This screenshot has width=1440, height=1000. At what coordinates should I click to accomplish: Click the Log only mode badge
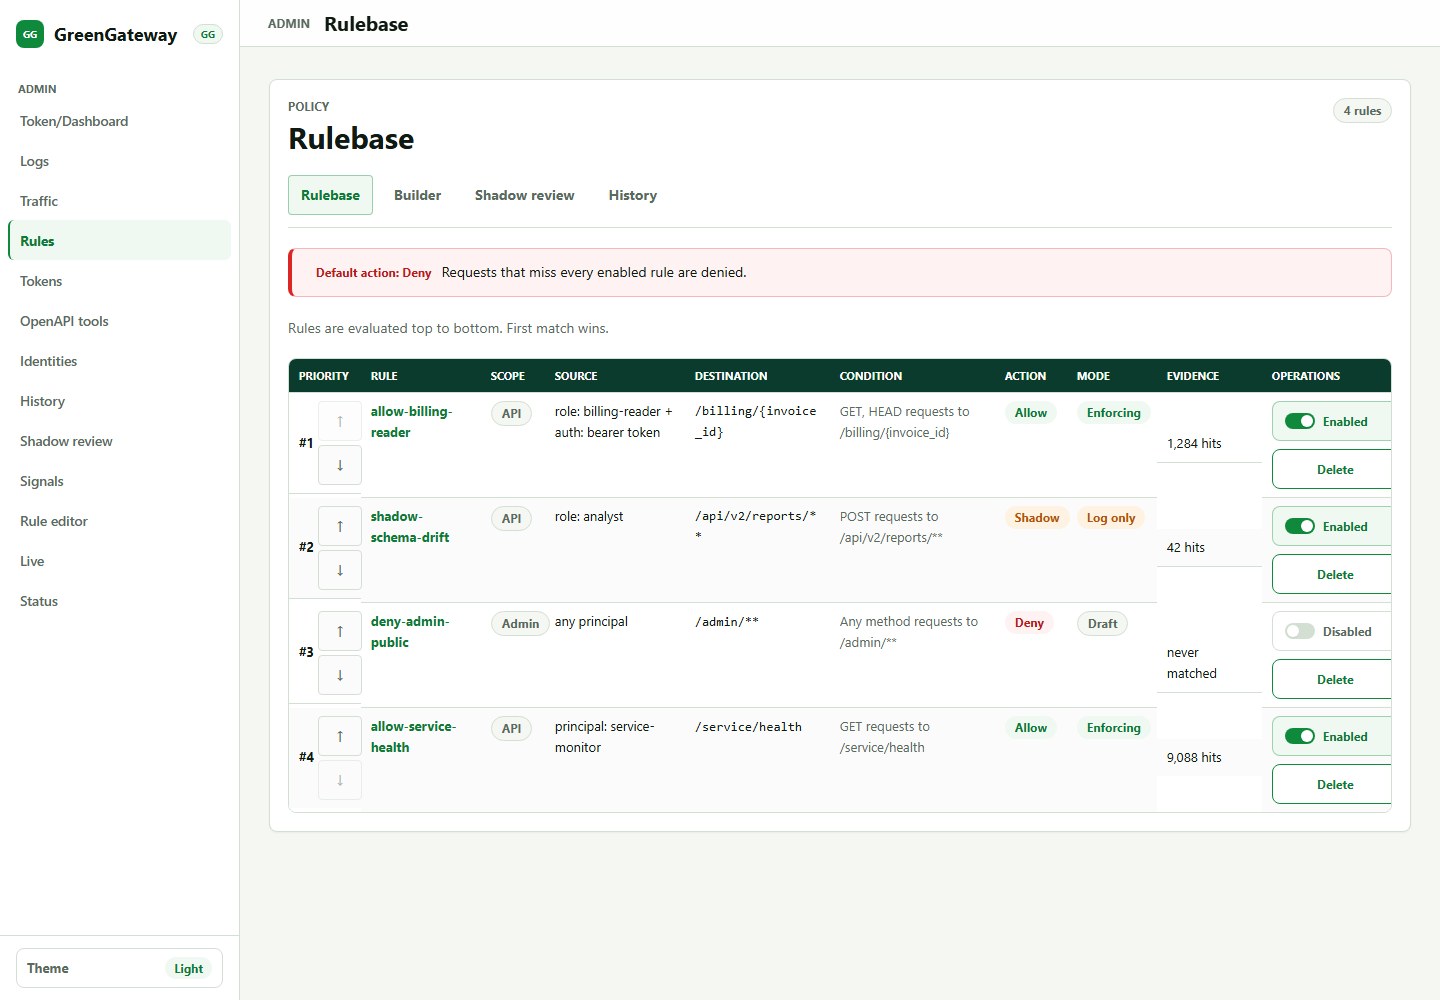1111,518
